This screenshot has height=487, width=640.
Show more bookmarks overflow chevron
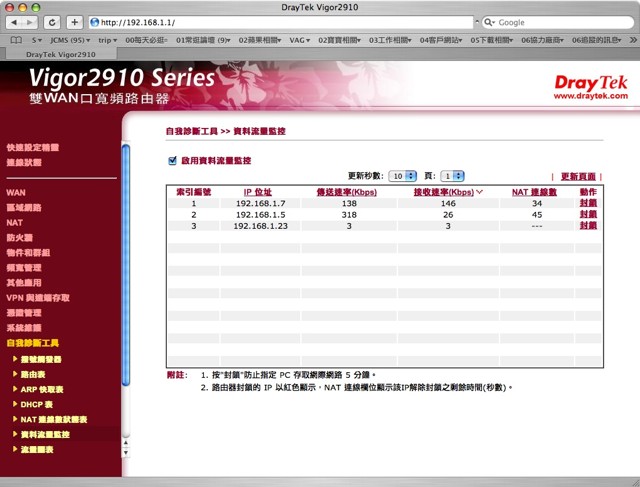633,40
